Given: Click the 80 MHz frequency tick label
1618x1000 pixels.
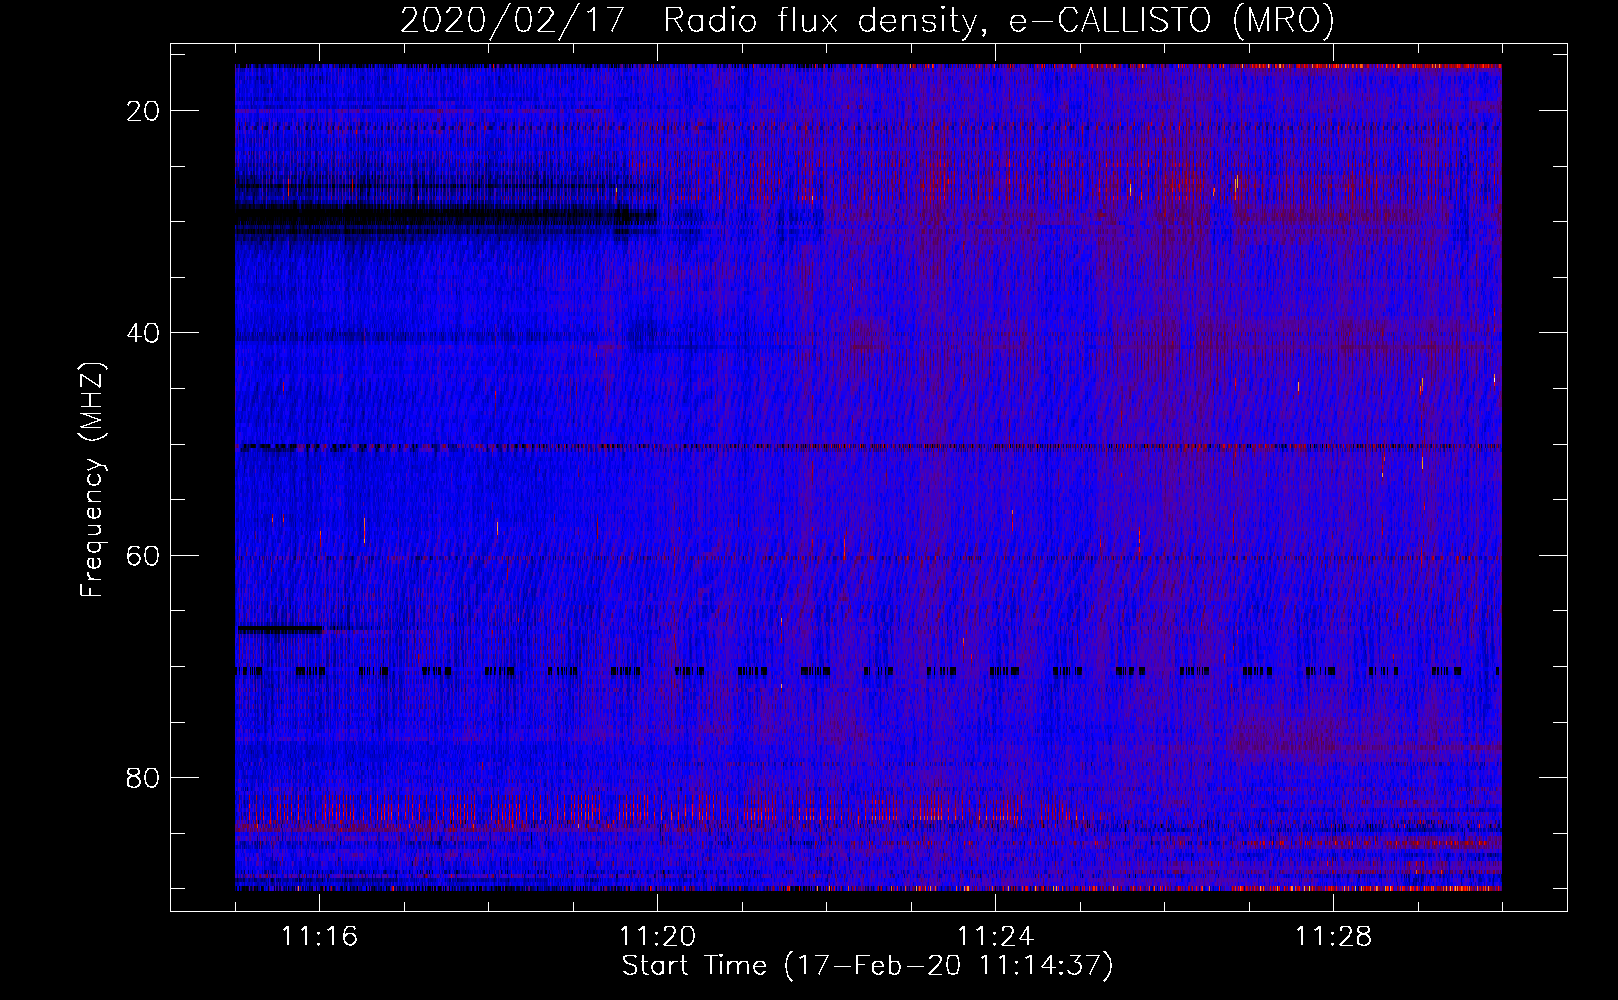Looking at the screenshot, I should point(144,777).
